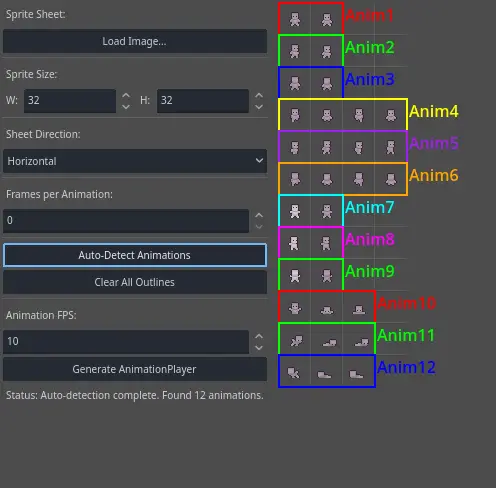
Task: Click the green Anim11 label
Action: click(x=406, y=335)
